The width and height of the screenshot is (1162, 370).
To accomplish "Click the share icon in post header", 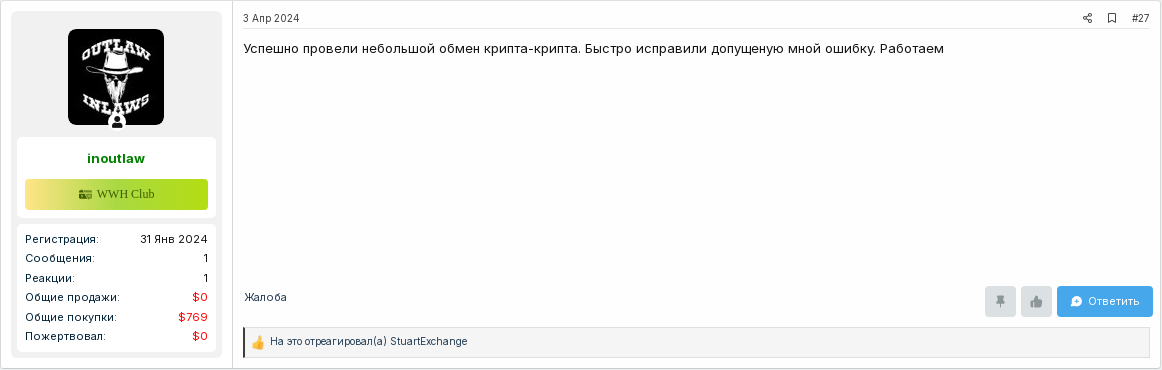I will [1087, 18].
